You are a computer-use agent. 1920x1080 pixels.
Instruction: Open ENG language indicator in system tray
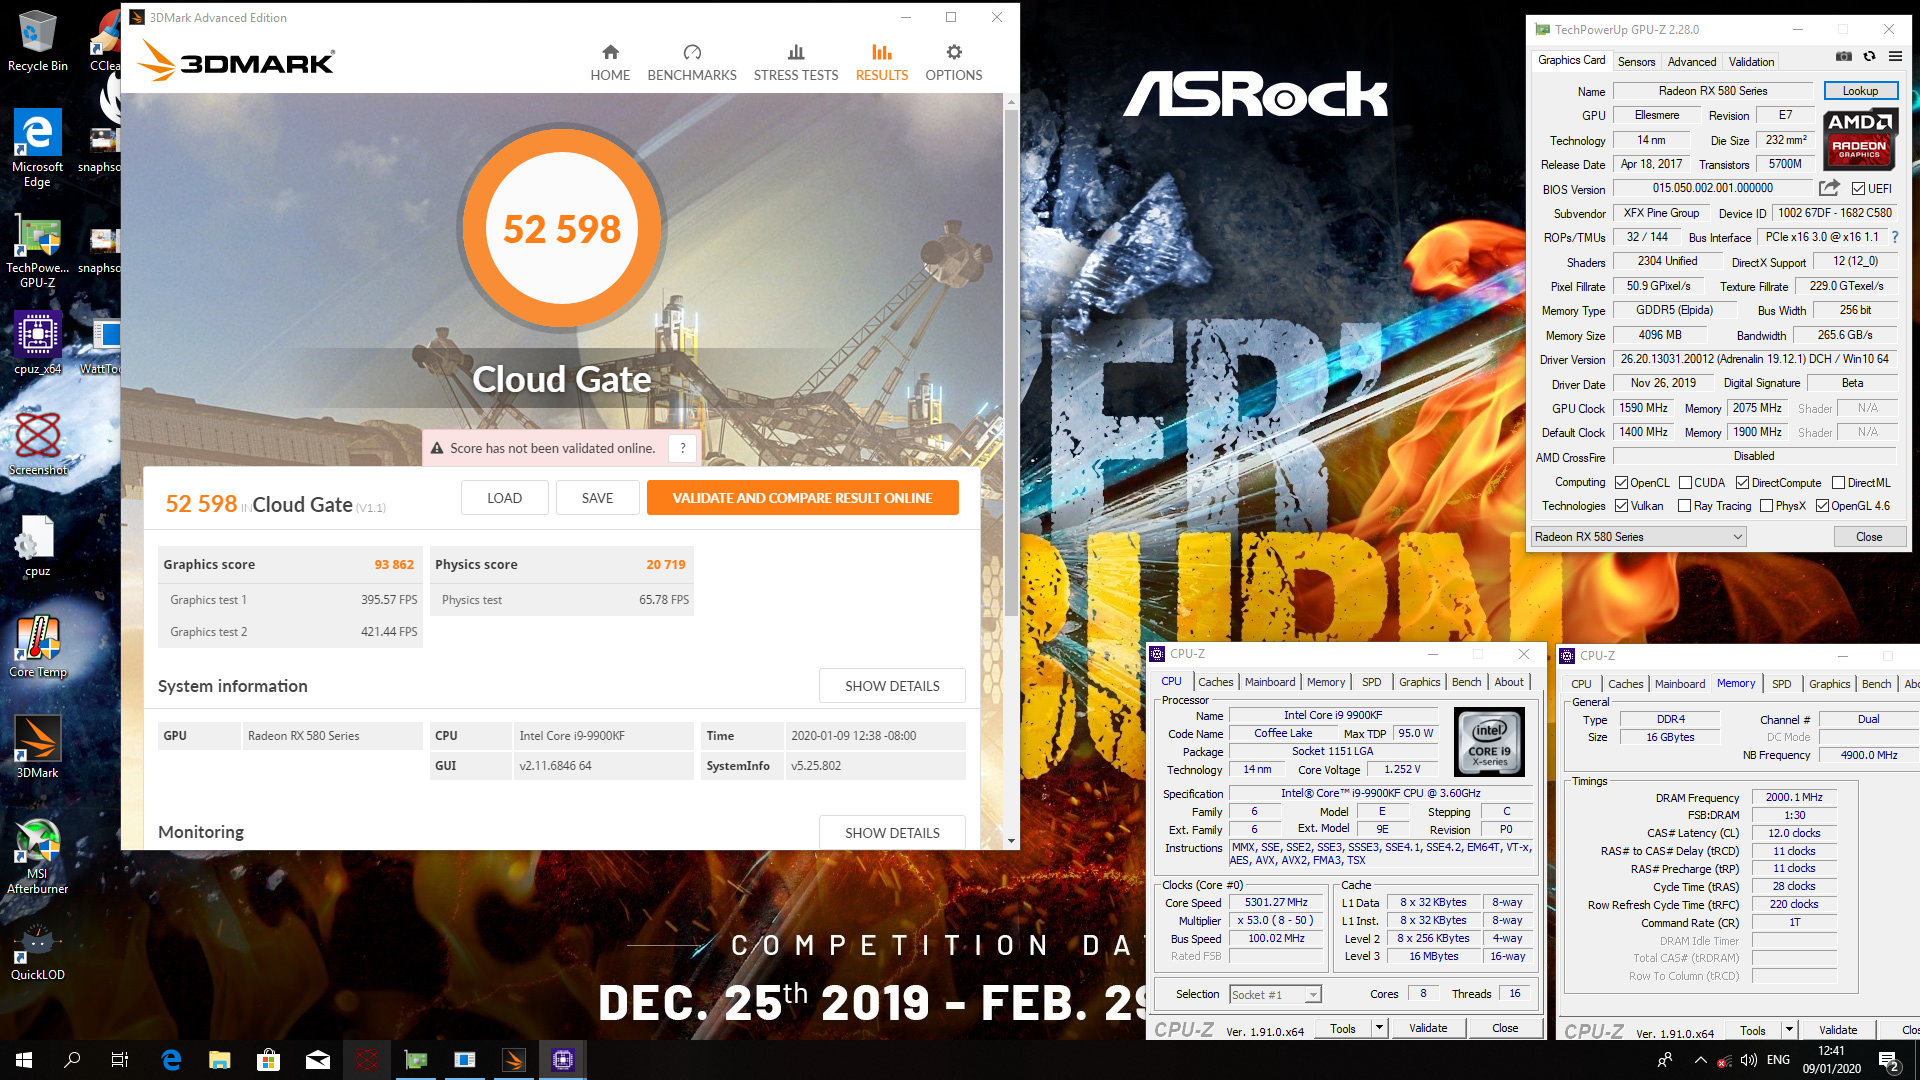(1778, 1060)
